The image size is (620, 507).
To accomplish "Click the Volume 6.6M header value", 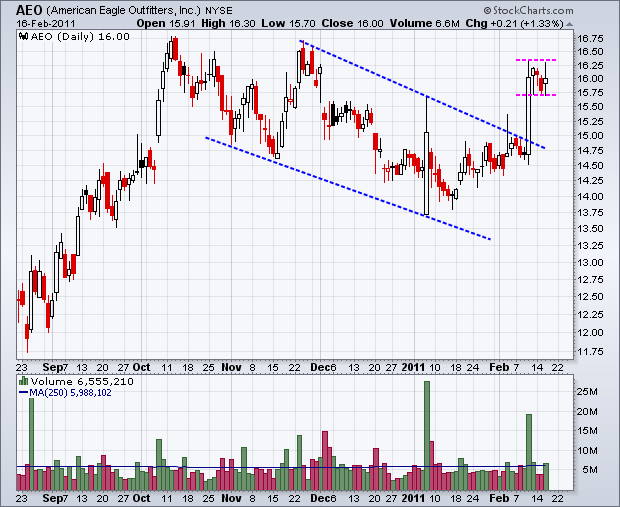I will [x=424, y=23].
